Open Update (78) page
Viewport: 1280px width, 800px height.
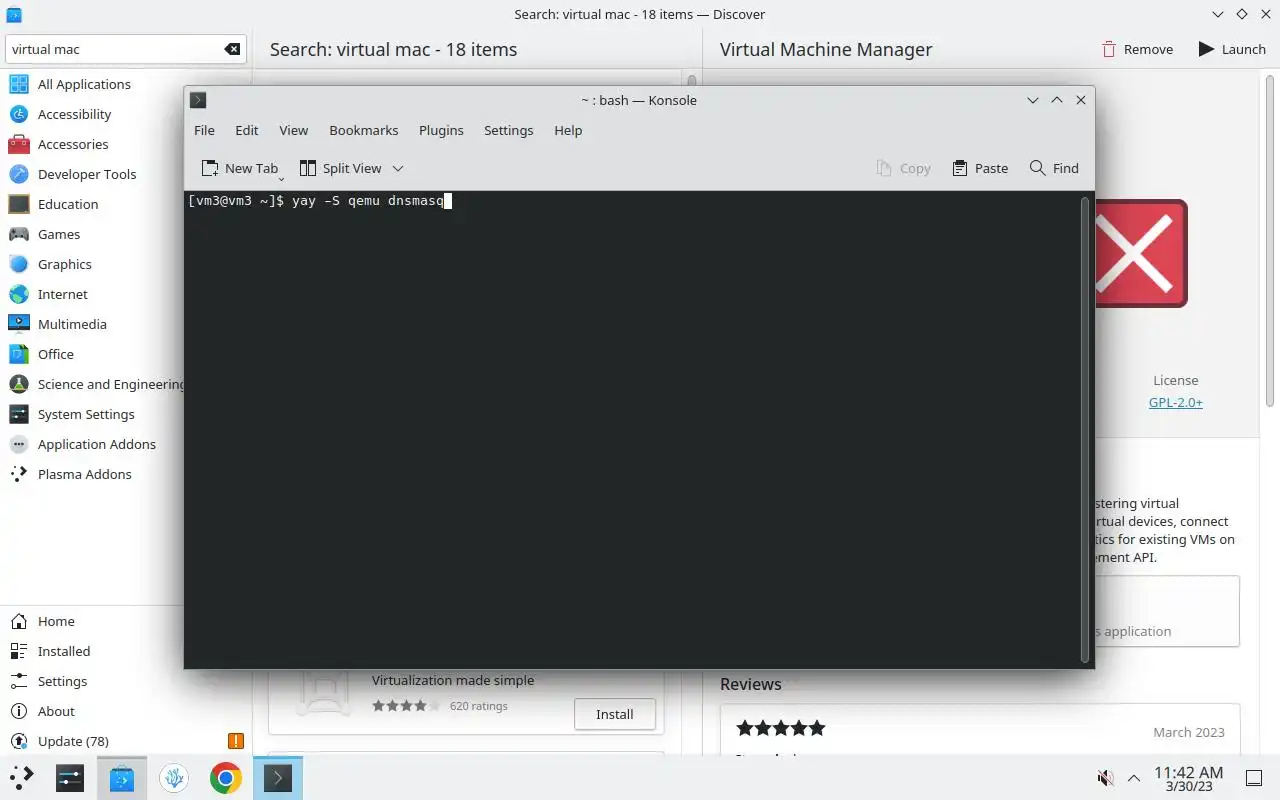(126, 741)
